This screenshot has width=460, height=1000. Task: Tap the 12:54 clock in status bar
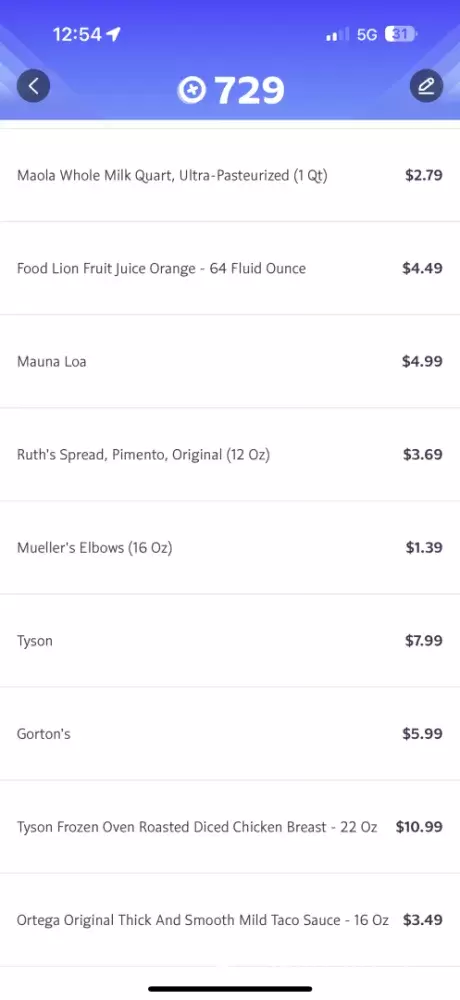tap(77, 34)
